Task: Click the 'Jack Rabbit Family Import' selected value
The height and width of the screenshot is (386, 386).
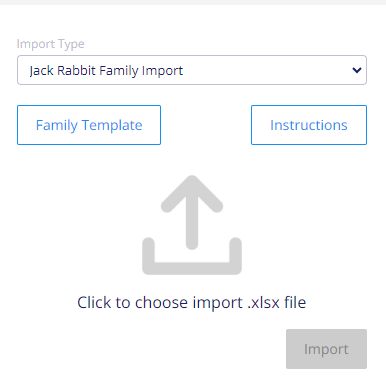Action: coord(106,71)
